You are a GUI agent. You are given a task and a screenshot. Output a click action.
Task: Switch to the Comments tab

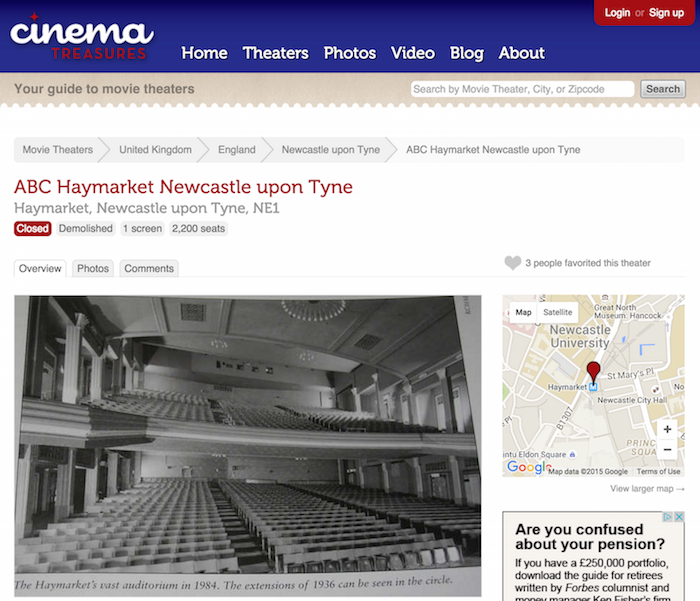(149, 268)
